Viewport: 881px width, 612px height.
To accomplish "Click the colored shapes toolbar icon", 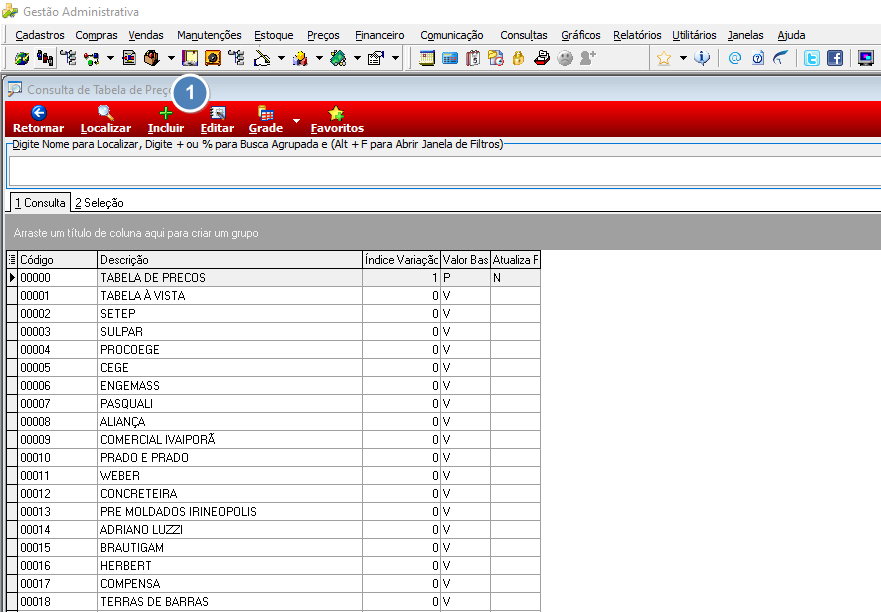I will (300, 58).
